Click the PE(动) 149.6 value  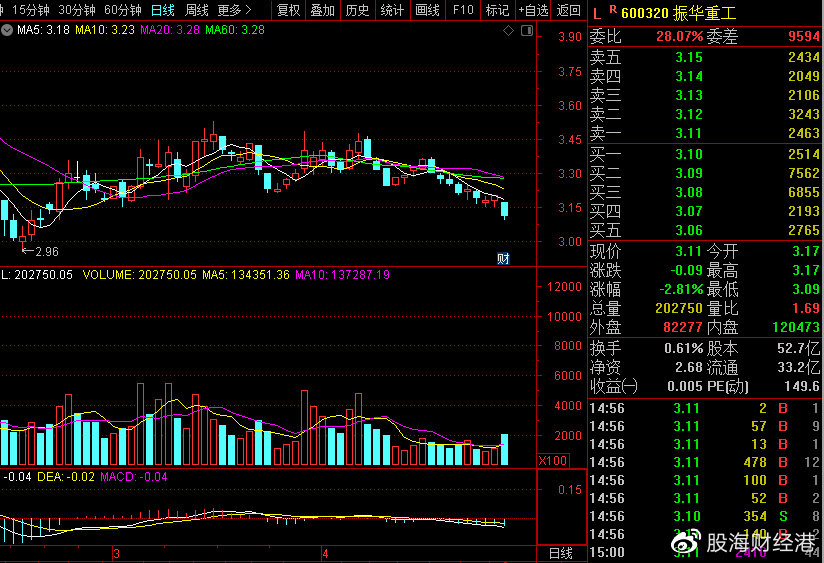(802, 386)
